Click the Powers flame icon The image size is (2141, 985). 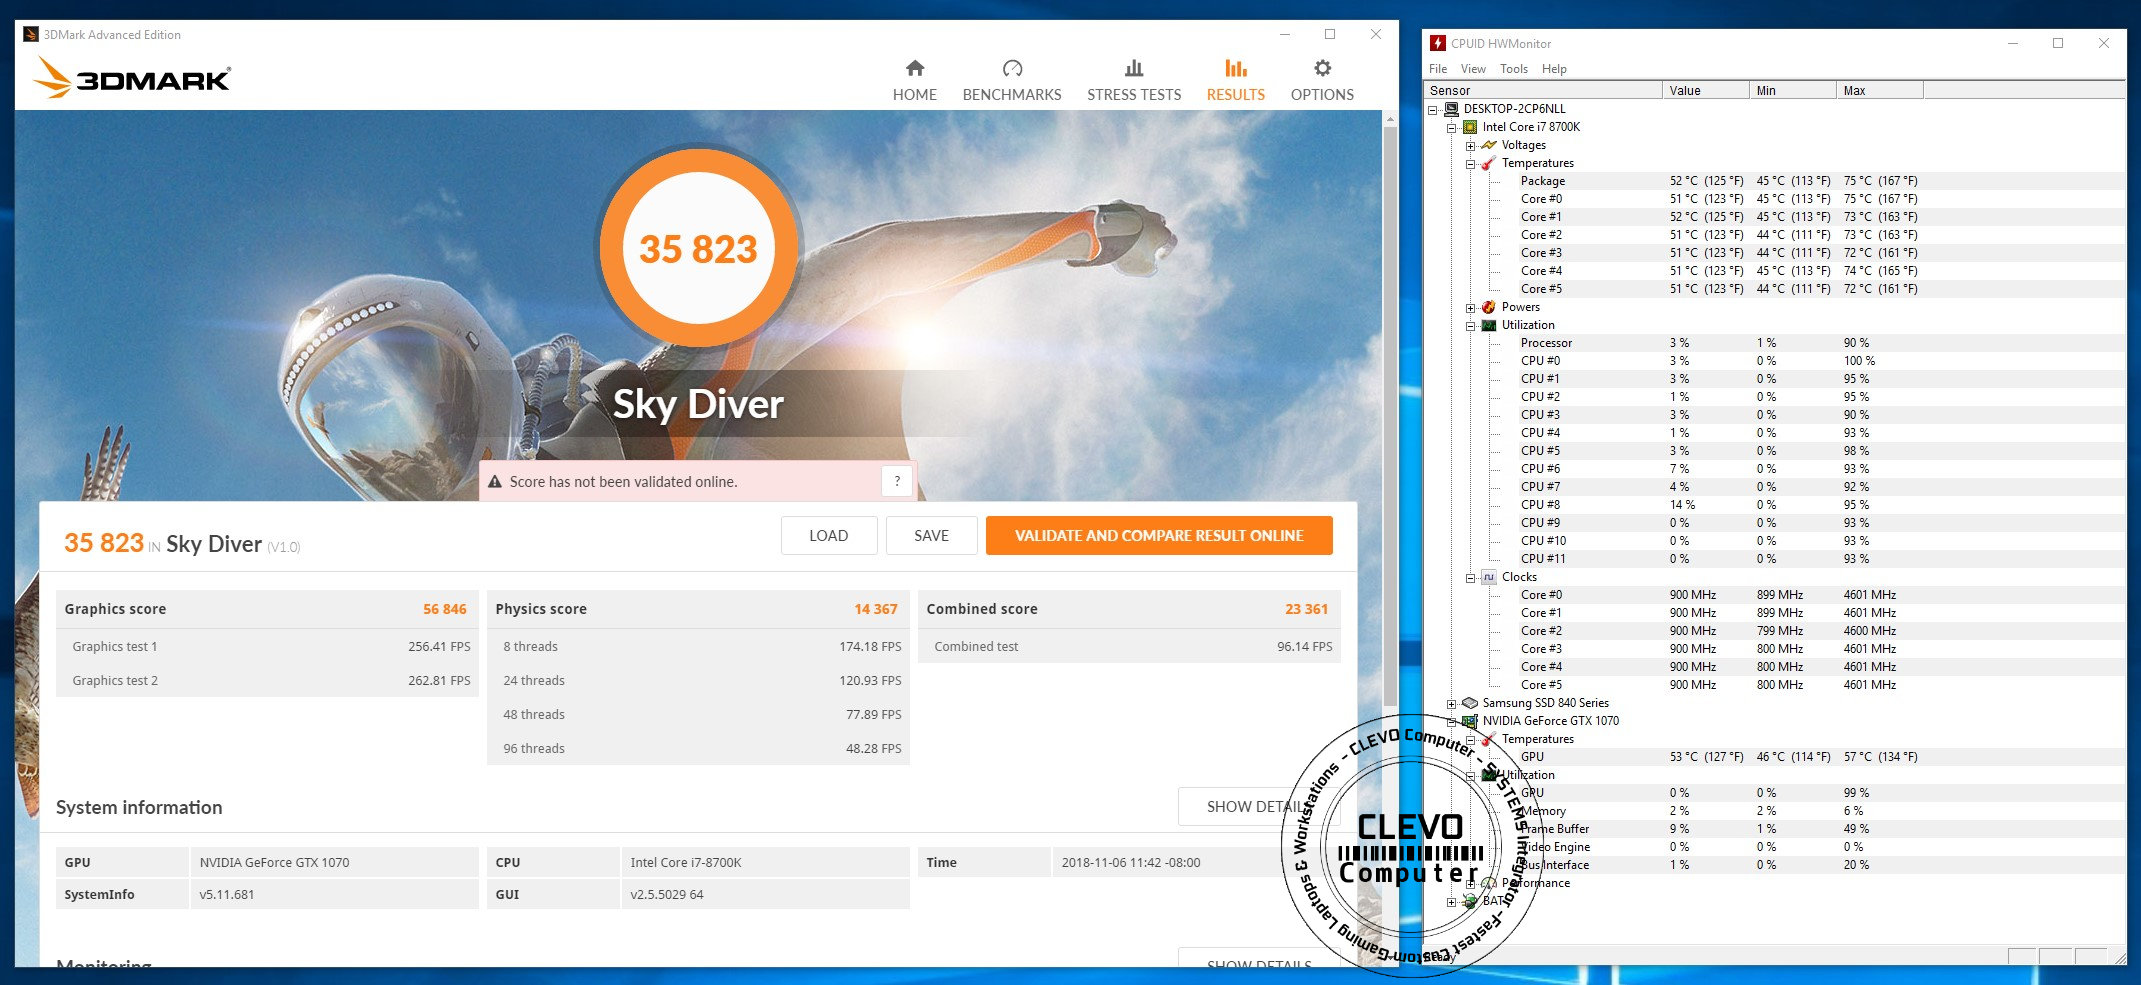(1489, 307)
